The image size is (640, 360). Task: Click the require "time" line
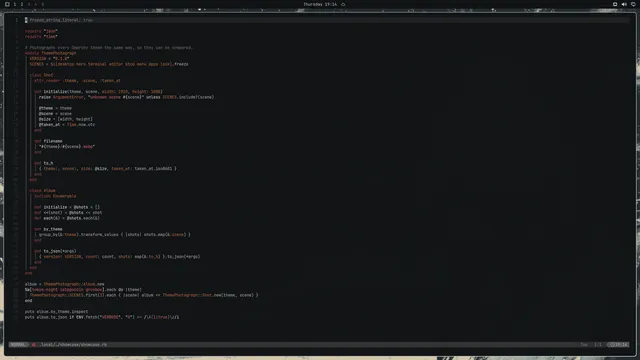(x=41, y=36)
